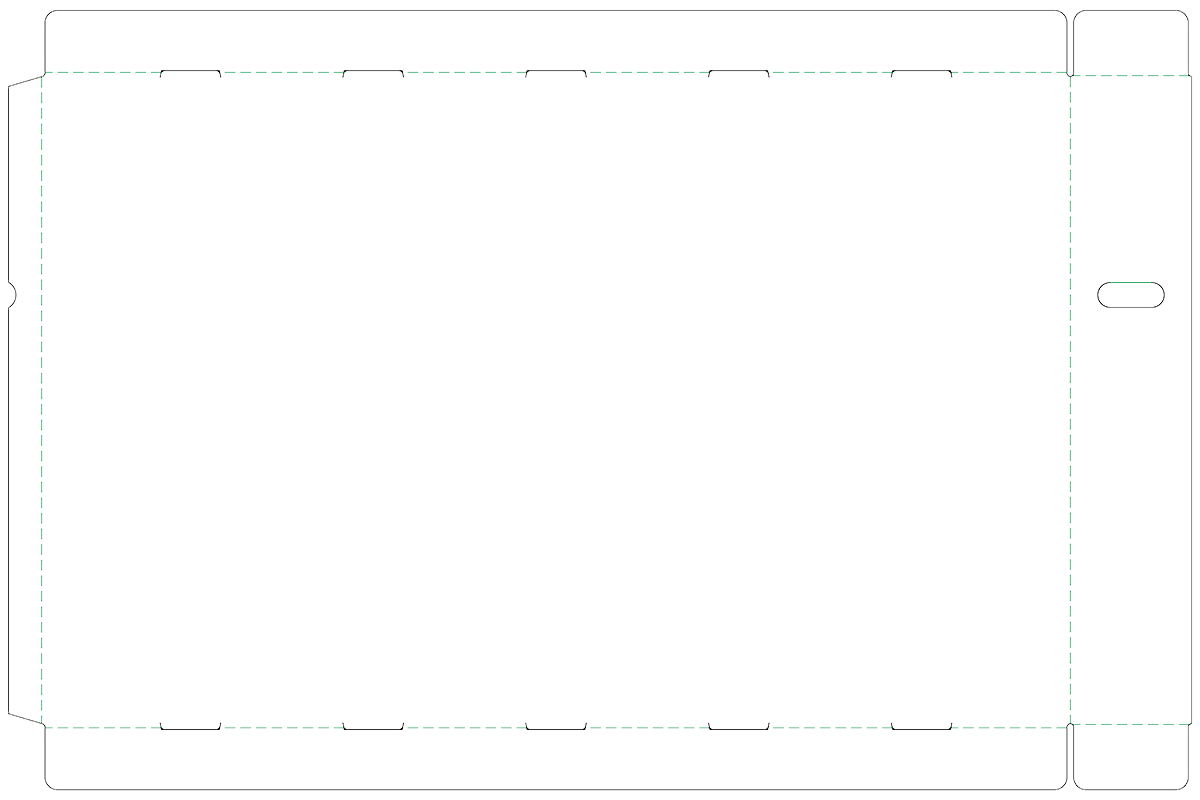Screen dimensions: 1200x800
Task: Click the leftmost tab notch on the top fold
Action: (x=190, y=73)
